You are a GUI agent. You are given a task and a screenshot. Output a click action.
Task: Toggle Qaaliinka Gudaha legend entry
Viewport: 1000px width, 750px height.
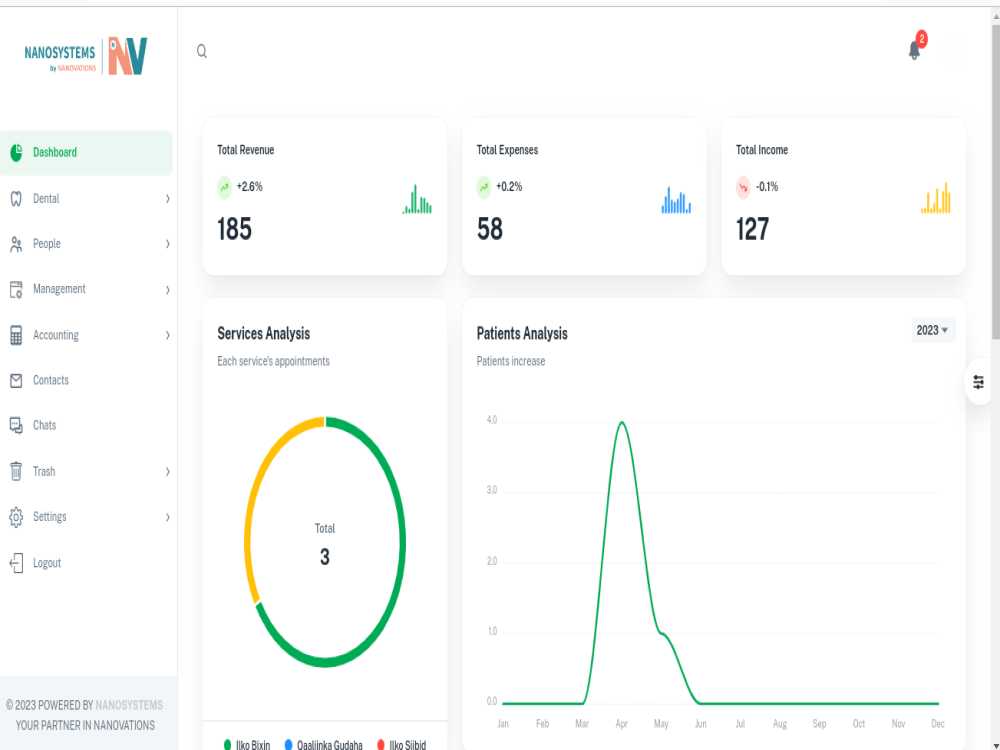point(323,745)
